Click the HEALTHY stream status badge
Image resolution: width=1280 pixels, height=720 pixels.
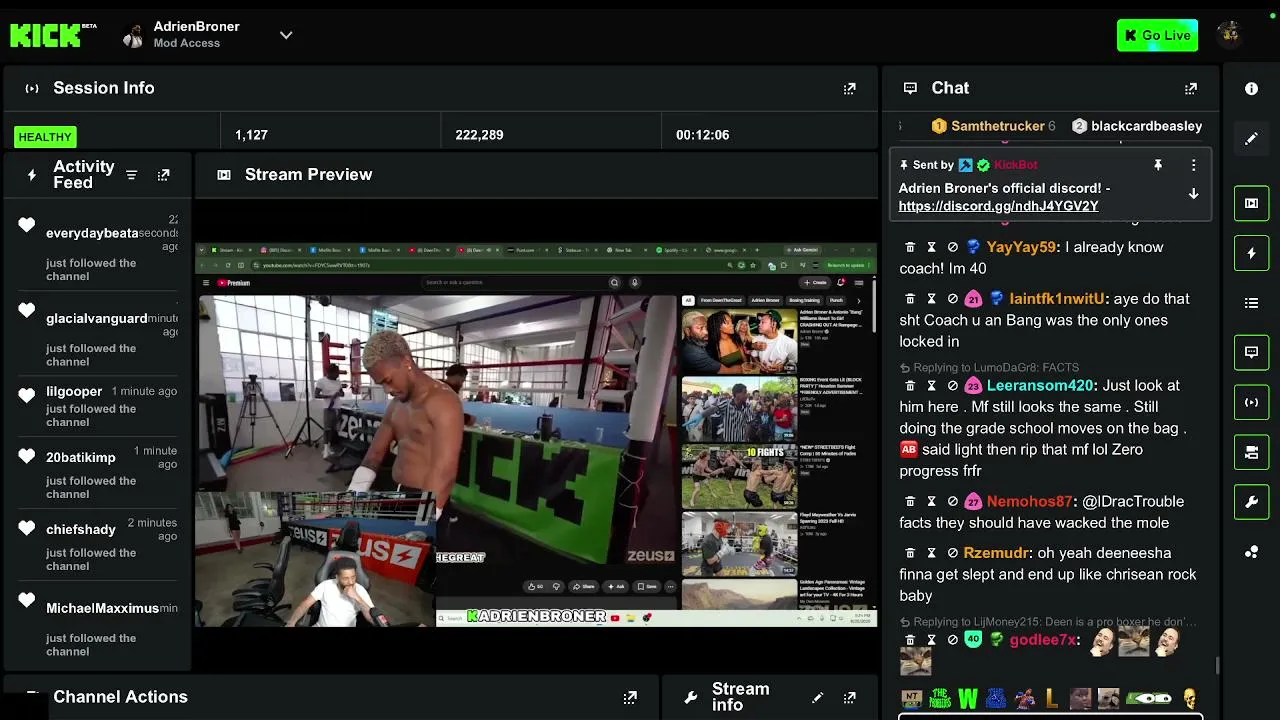[45, 136]
